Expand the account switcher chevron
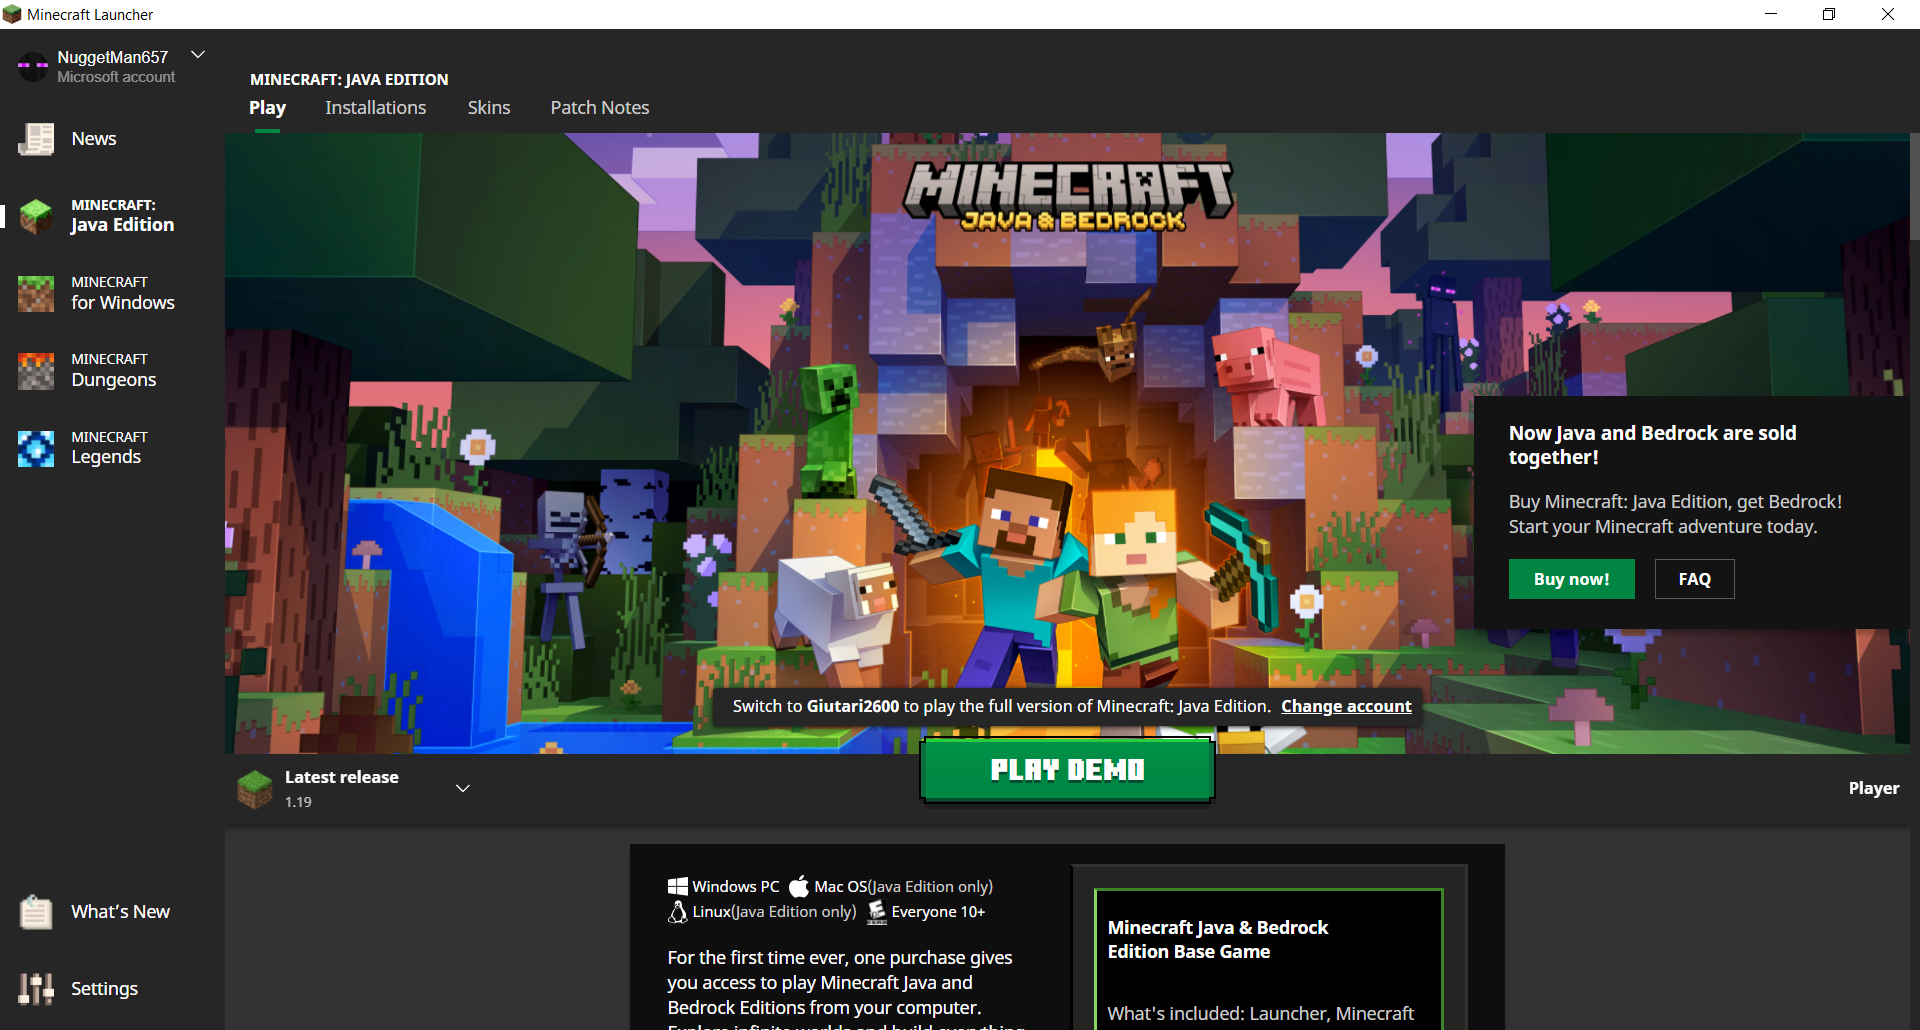The width and height of the screenshot is (1920, 1030). pyautogui.click(x=198, y=55)
